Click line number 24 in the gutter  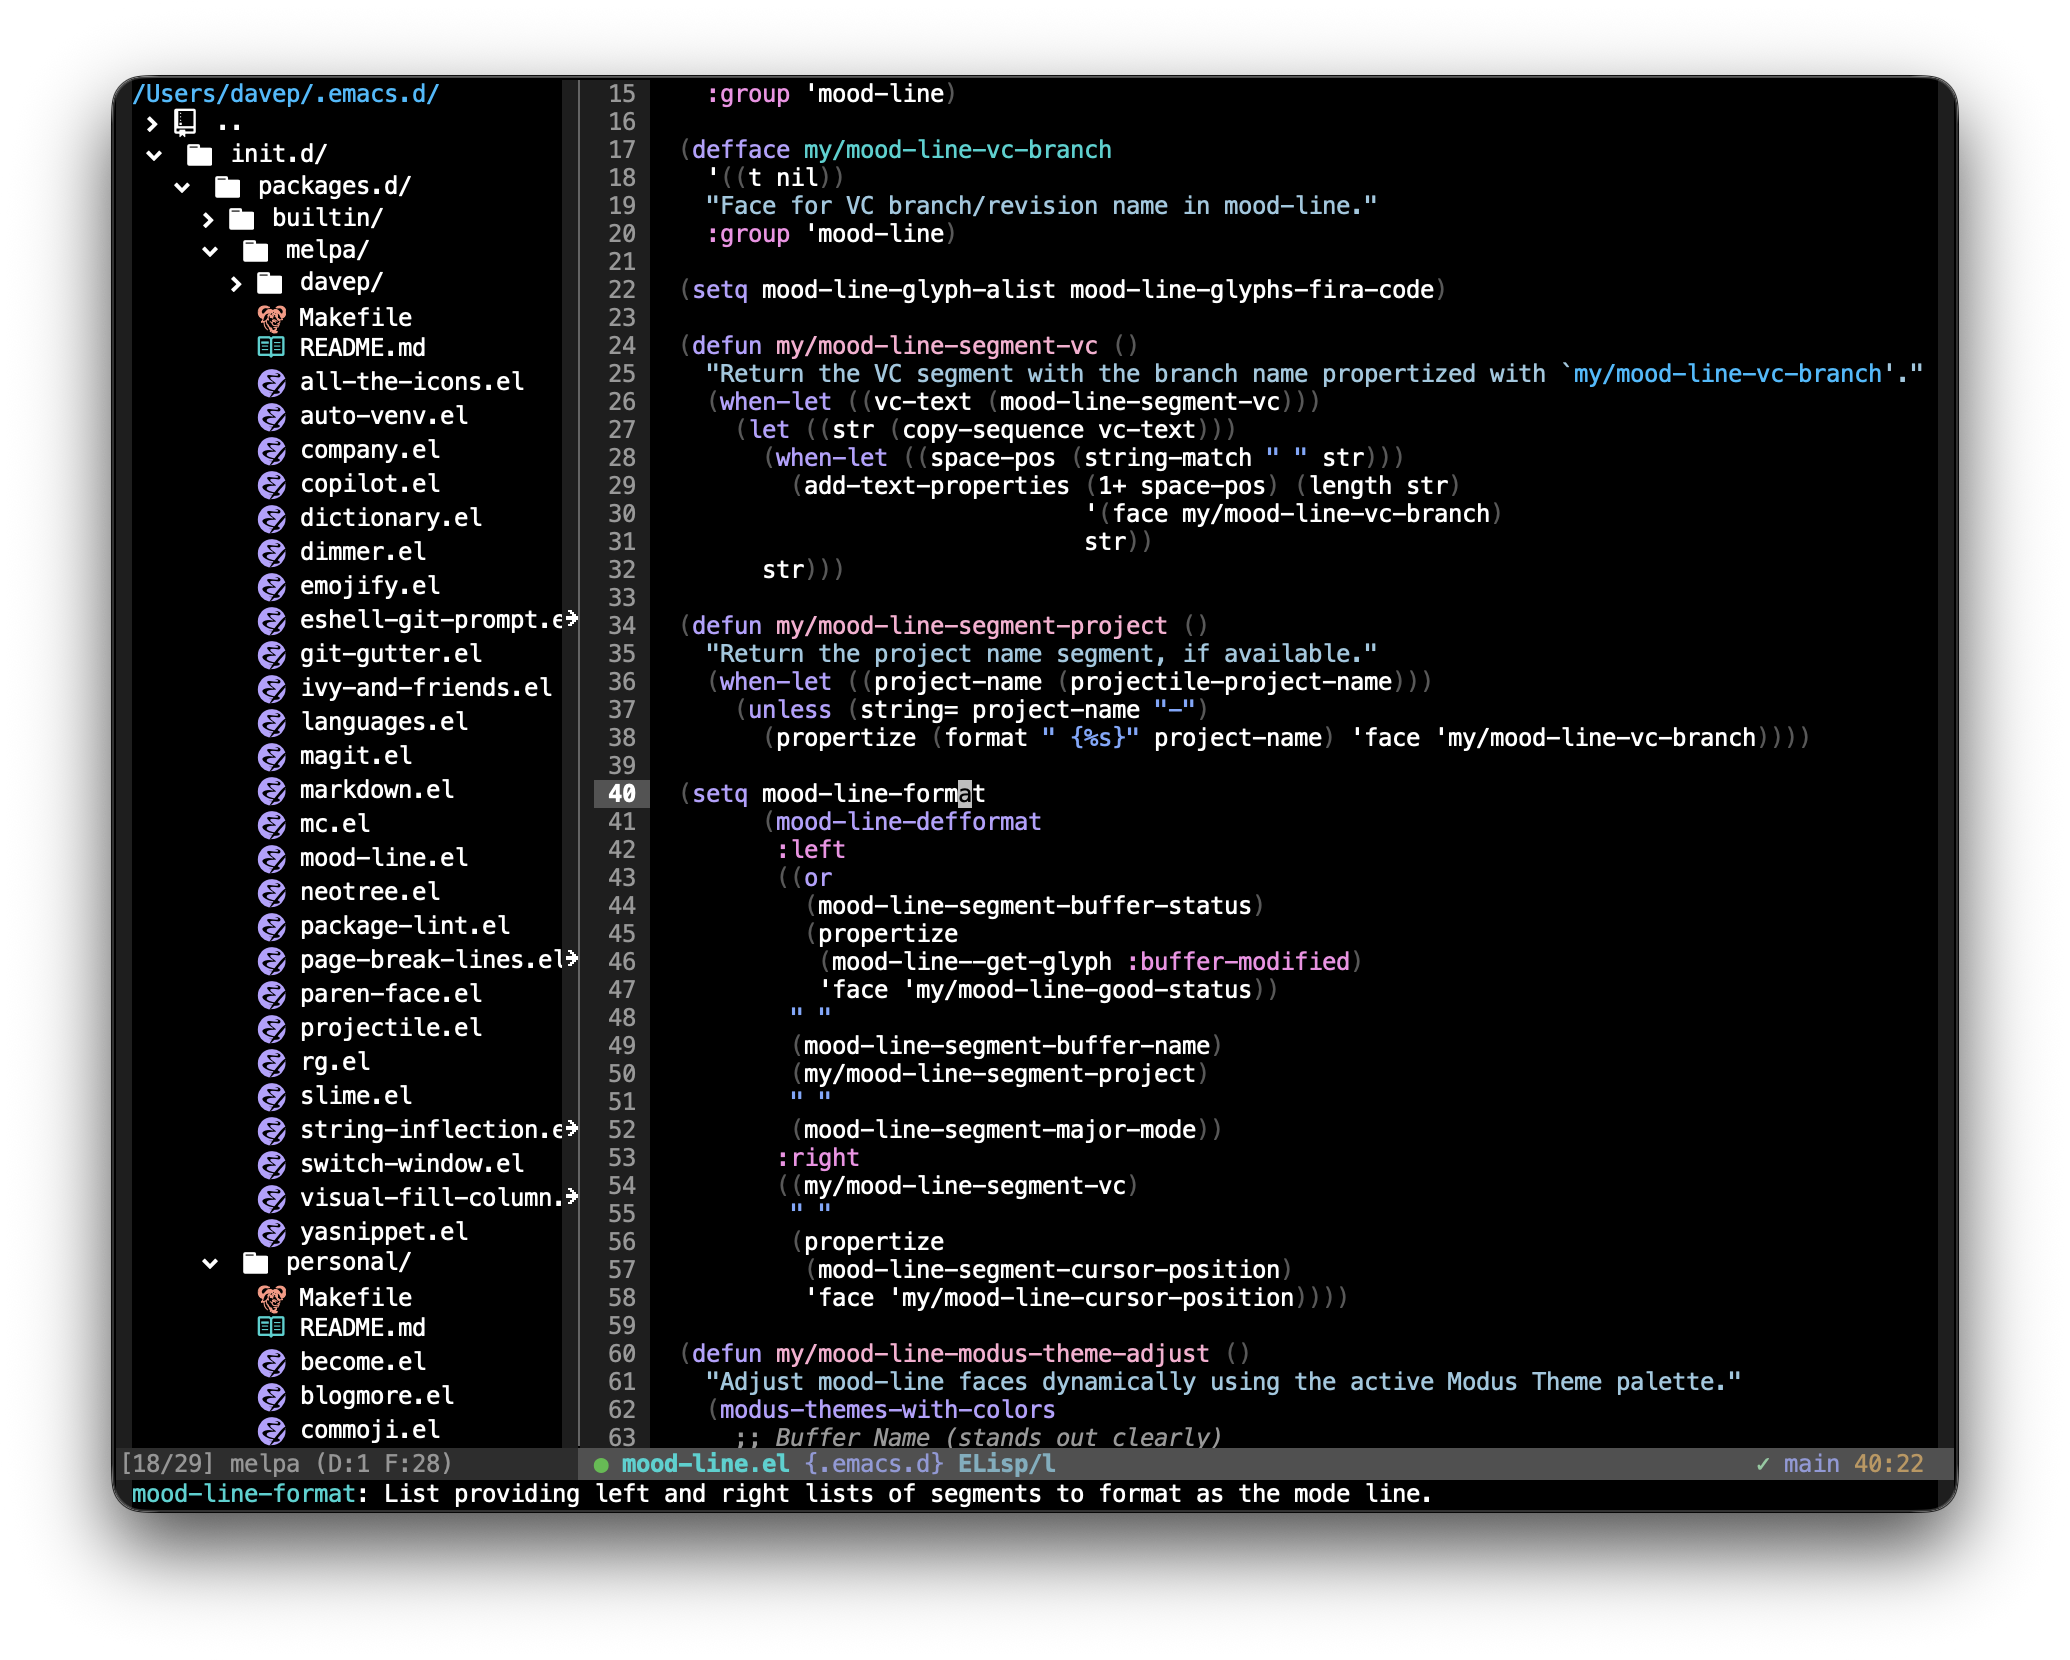pos(622,346)
